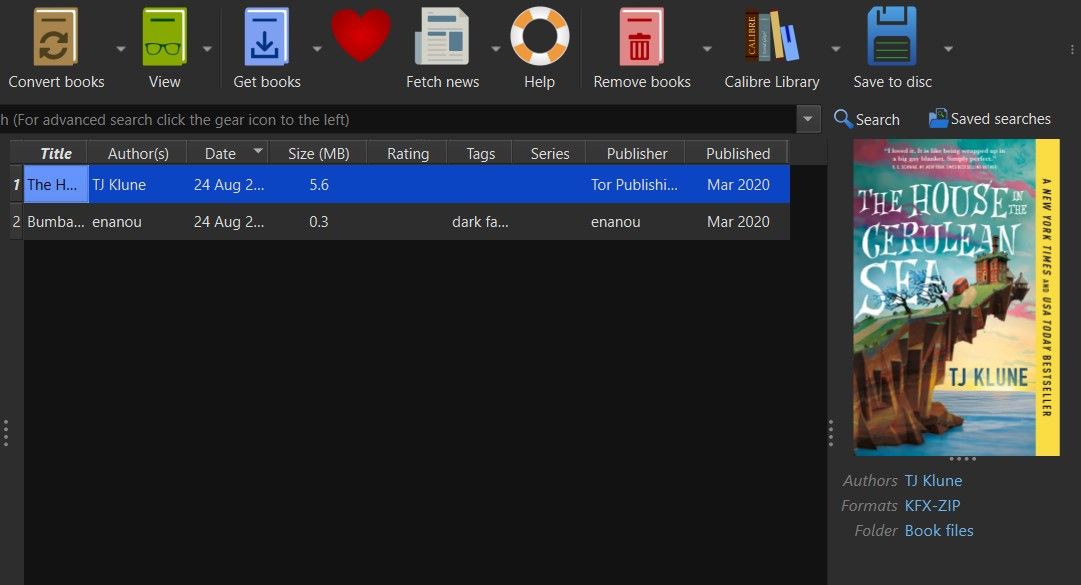Viewport: 1081px width, 585px height.
Task: Open the Date column sort dropdown
Action: click(x=256, y=153)
